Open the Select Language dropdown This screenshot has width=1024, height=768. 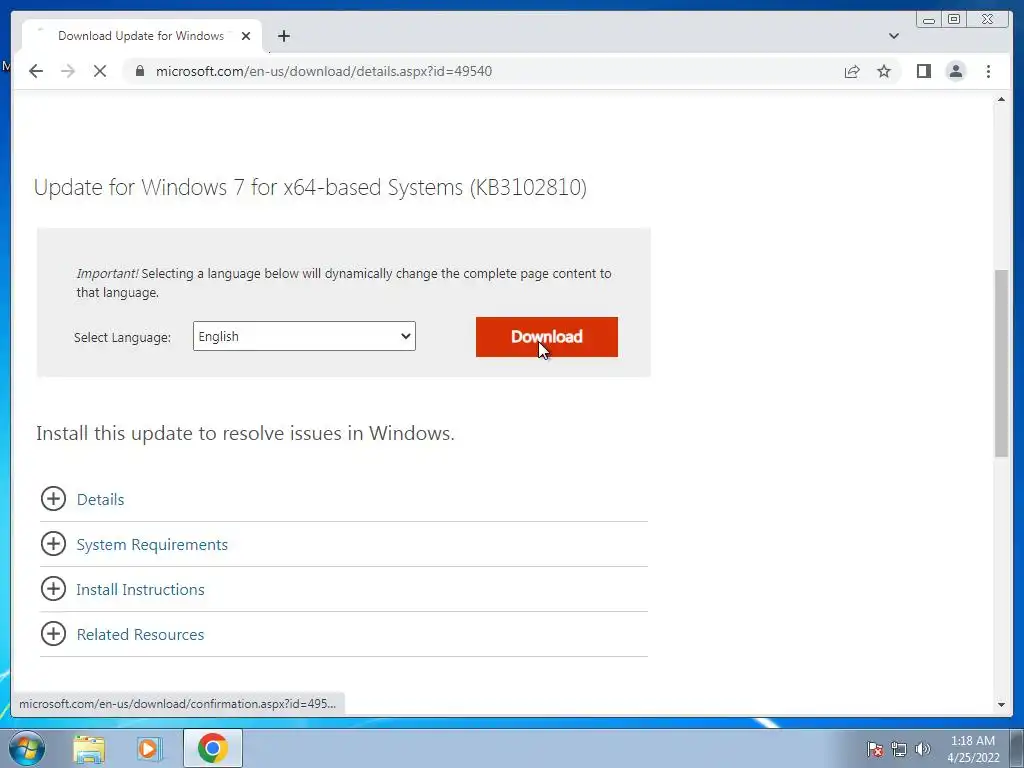(x=304, y=336)
